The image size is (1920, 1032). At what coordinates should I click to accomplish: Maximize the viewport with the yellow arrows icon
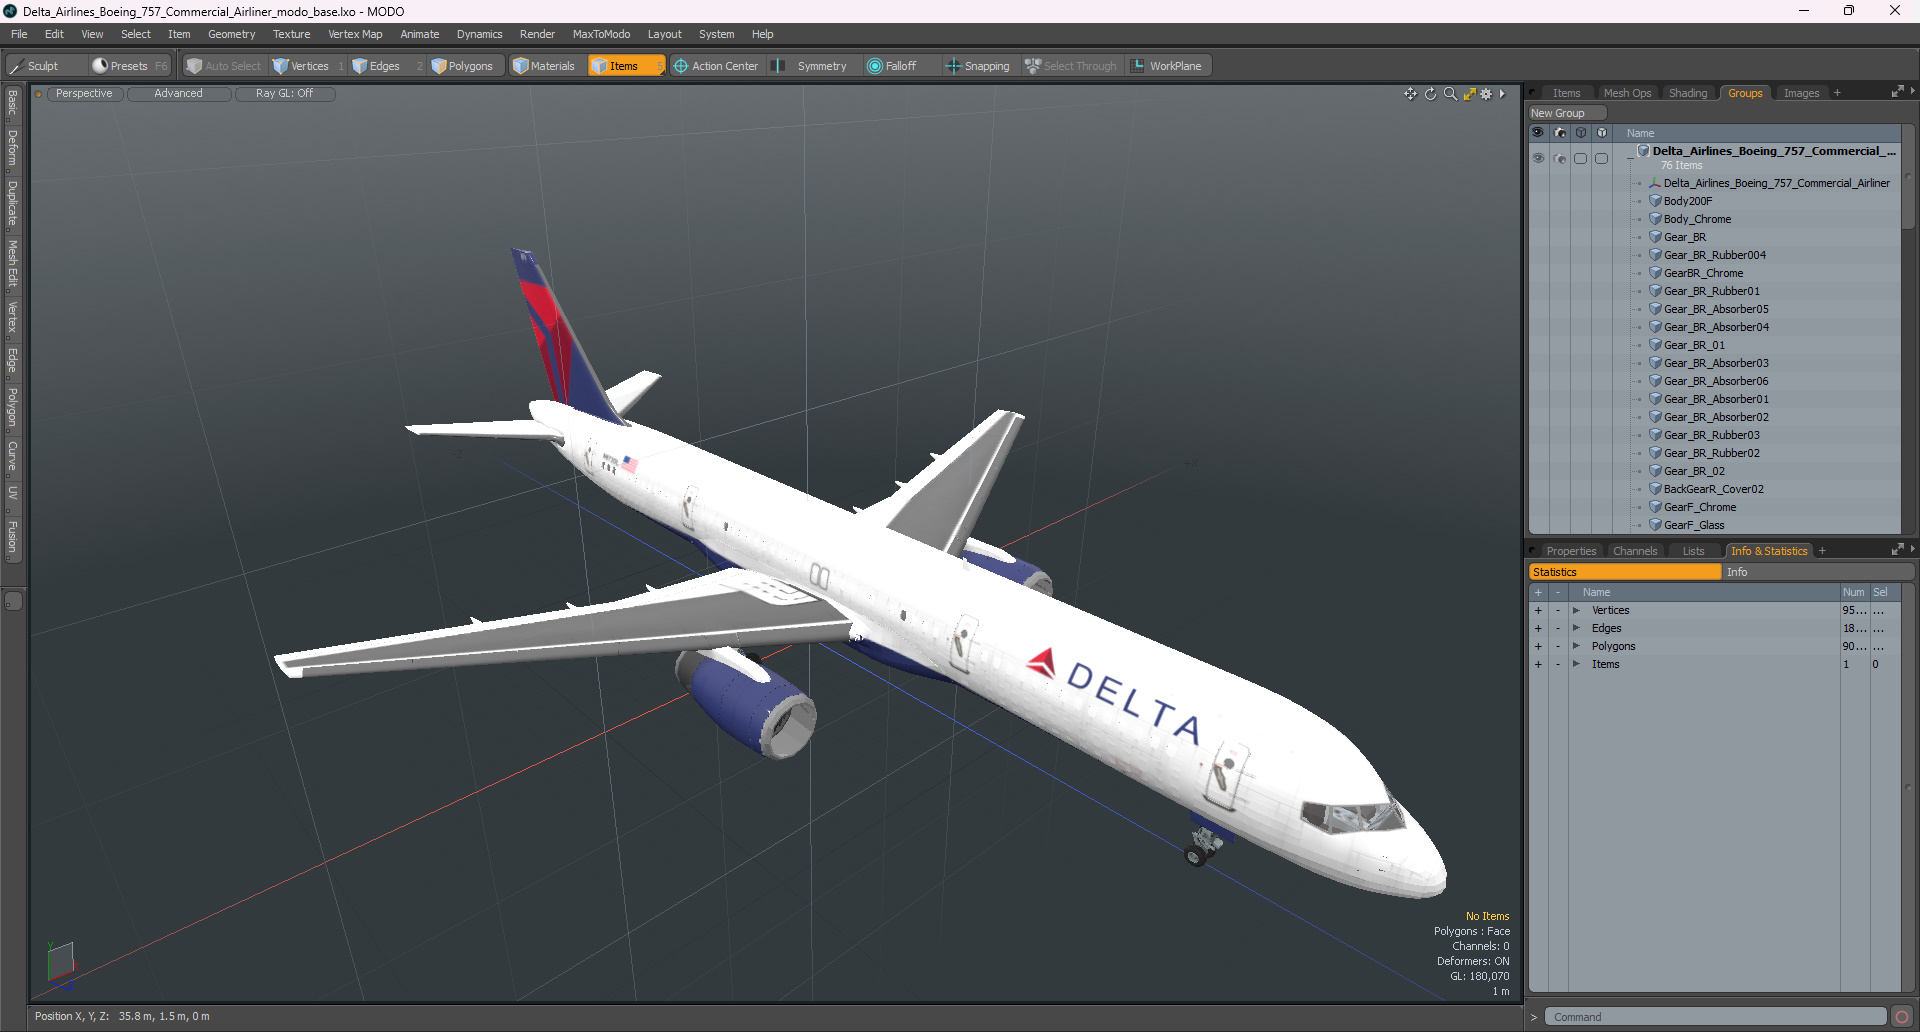coord(1469,94)
